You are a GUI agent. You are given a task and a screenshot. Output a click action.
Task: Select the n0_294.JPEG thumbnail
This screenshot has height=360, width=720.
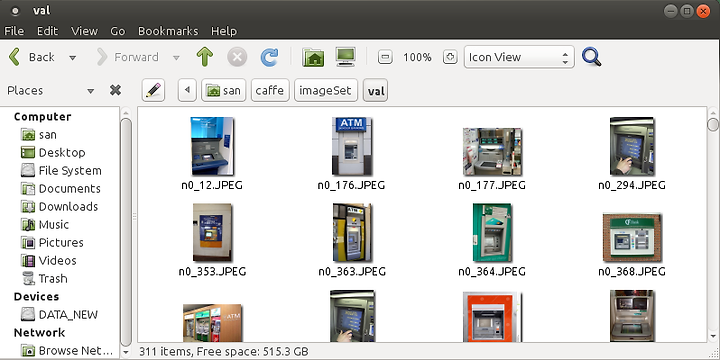tap(632, 146)
